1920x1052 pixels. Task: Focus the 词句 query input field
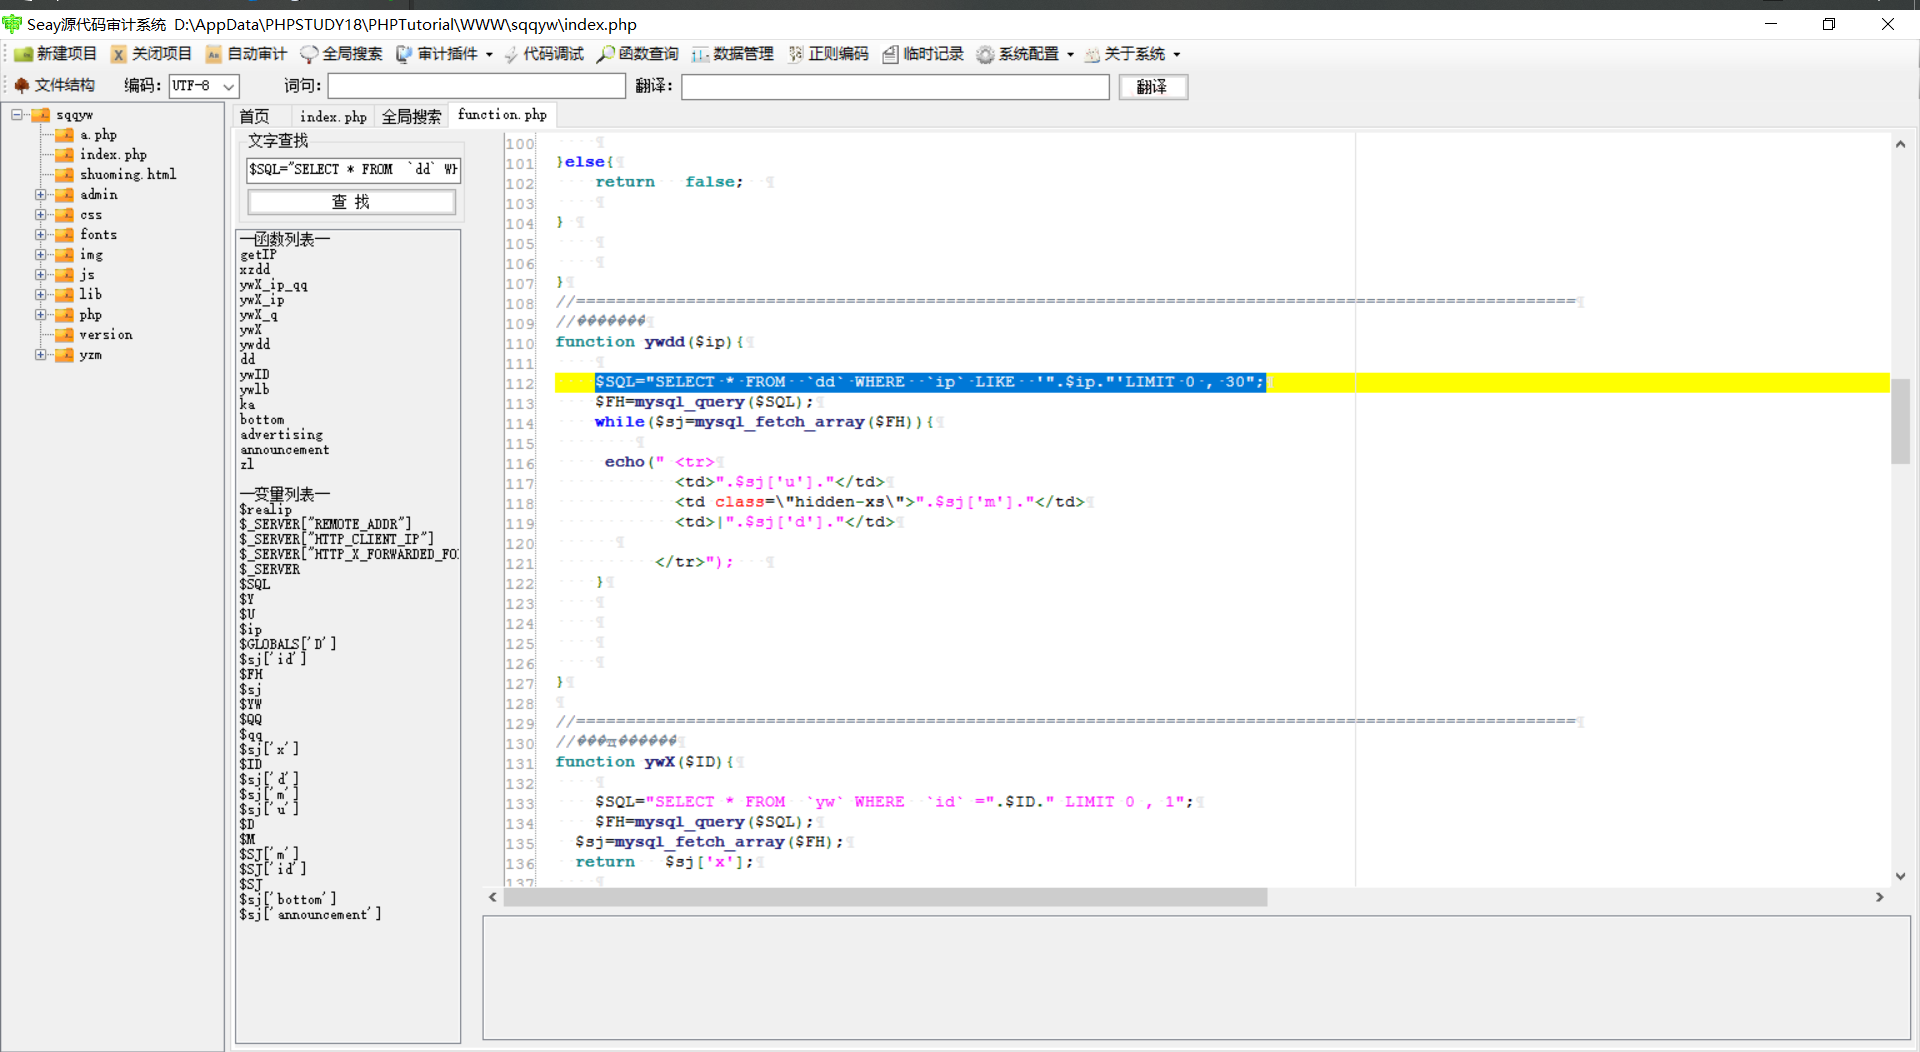tap(476, 86)
